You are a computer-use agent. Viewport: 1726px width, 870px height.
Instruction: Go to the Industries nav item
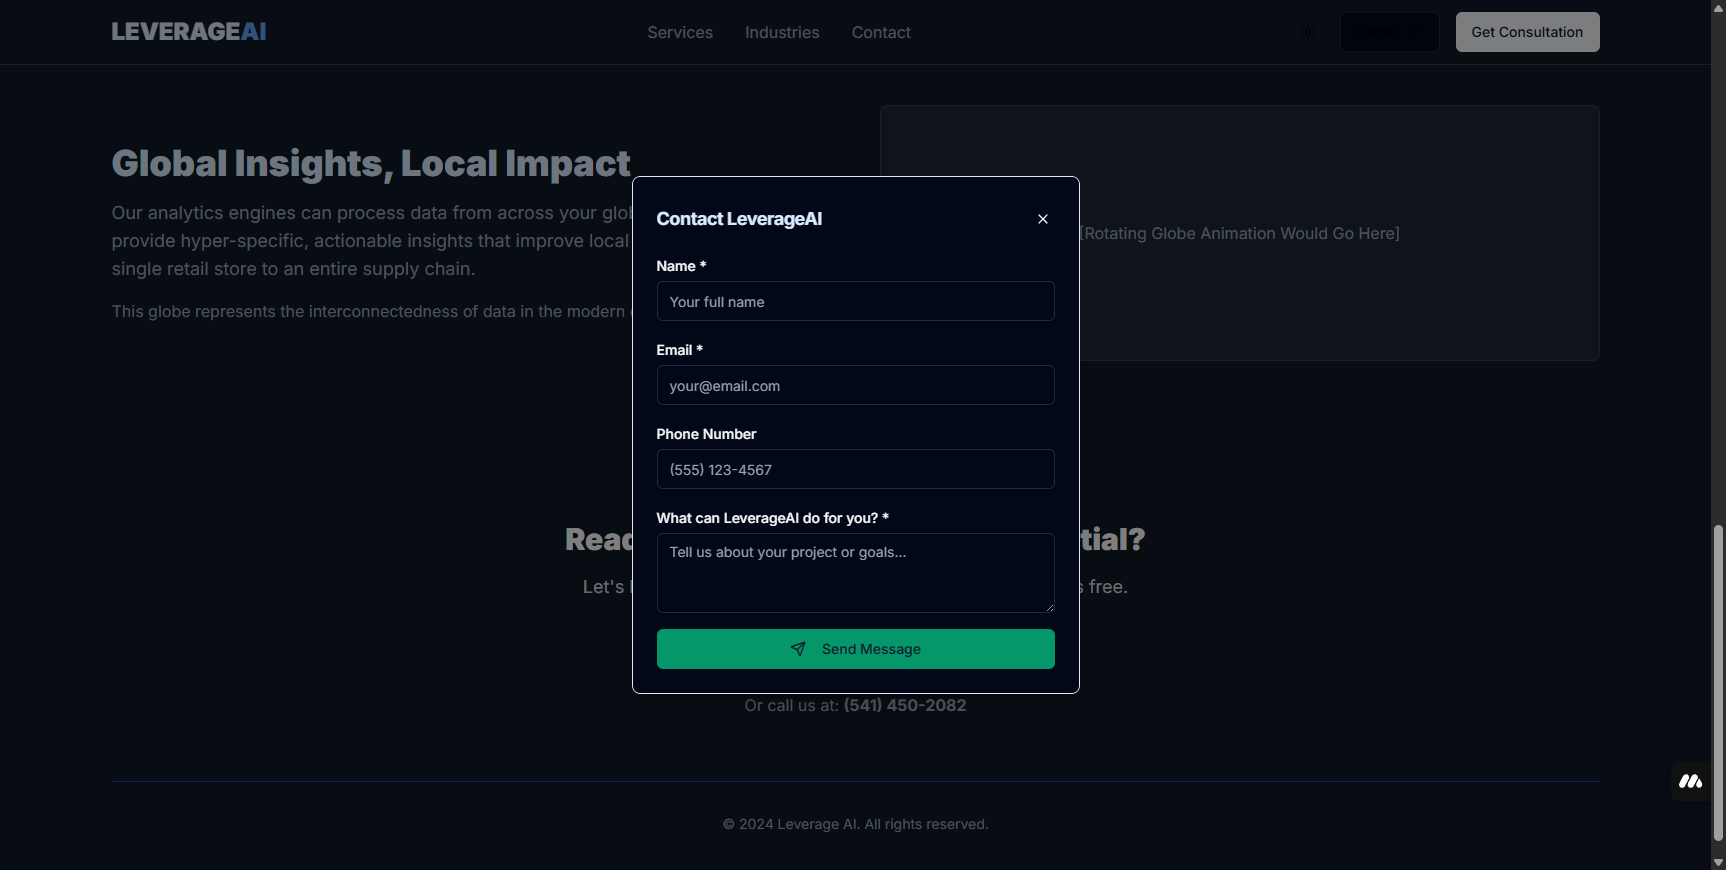coord(781,33)
